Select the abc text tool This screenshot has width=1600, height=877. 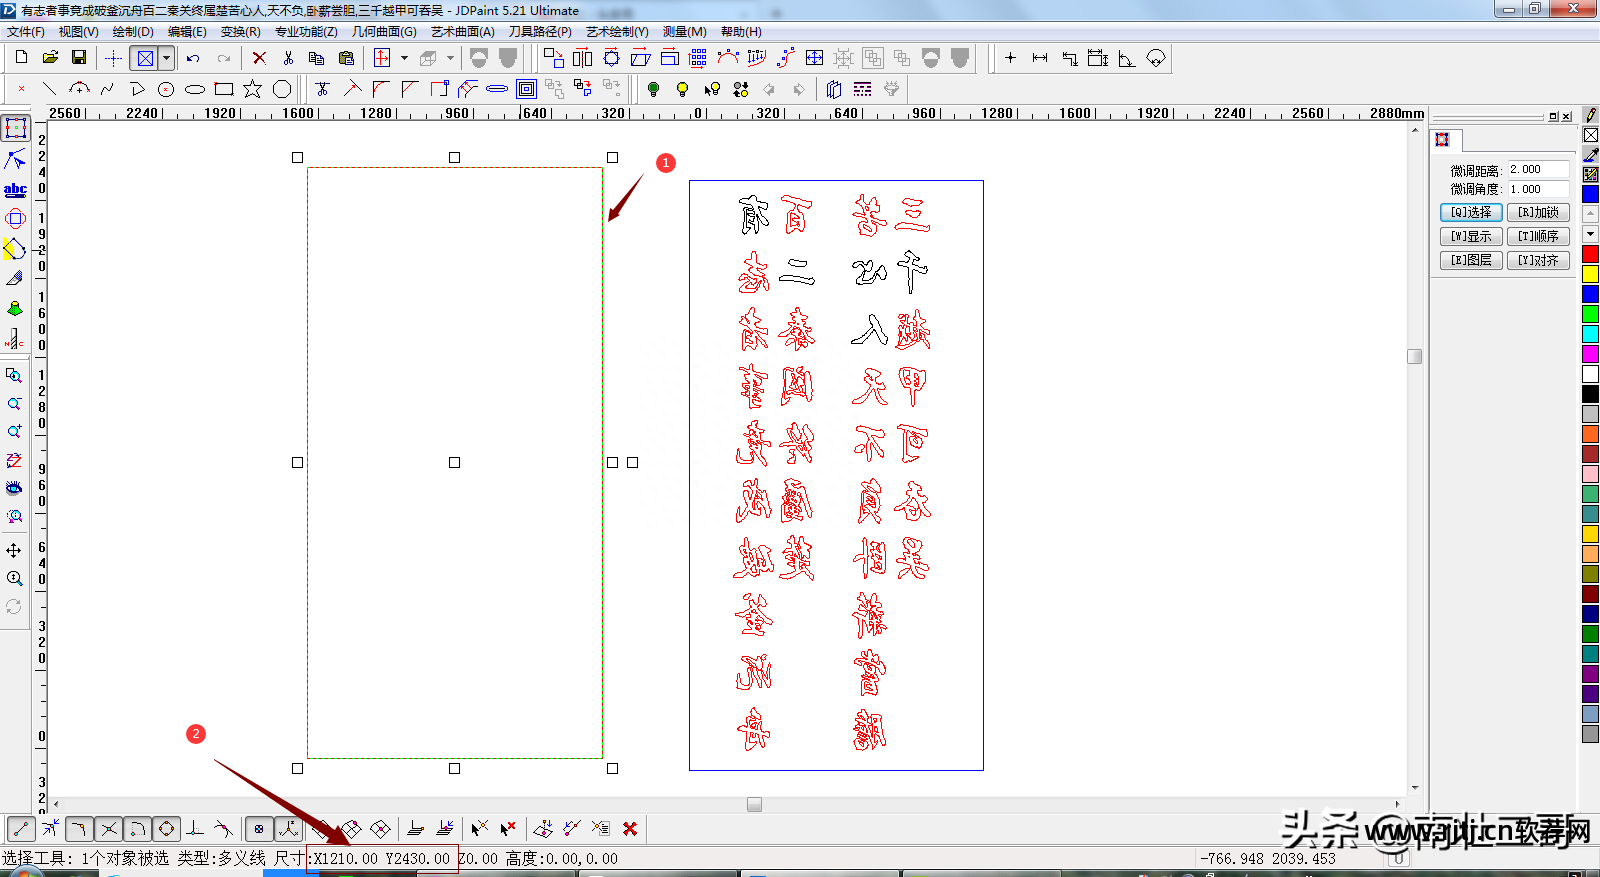(x=15, y=189)
